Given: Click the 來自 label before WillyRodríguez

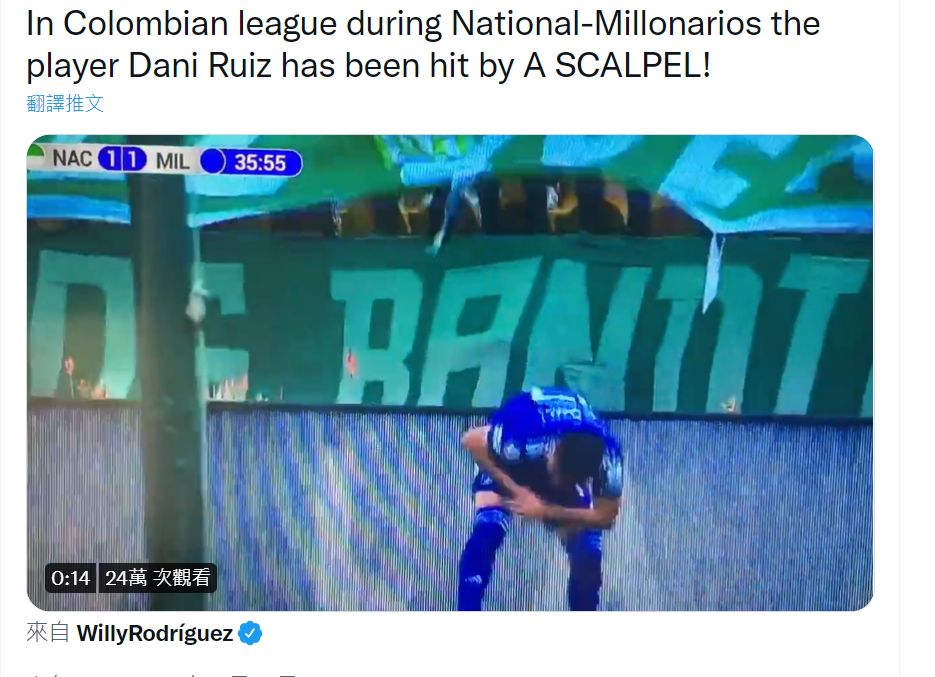Looking at the screenshot, I should [x=48, y=632].
